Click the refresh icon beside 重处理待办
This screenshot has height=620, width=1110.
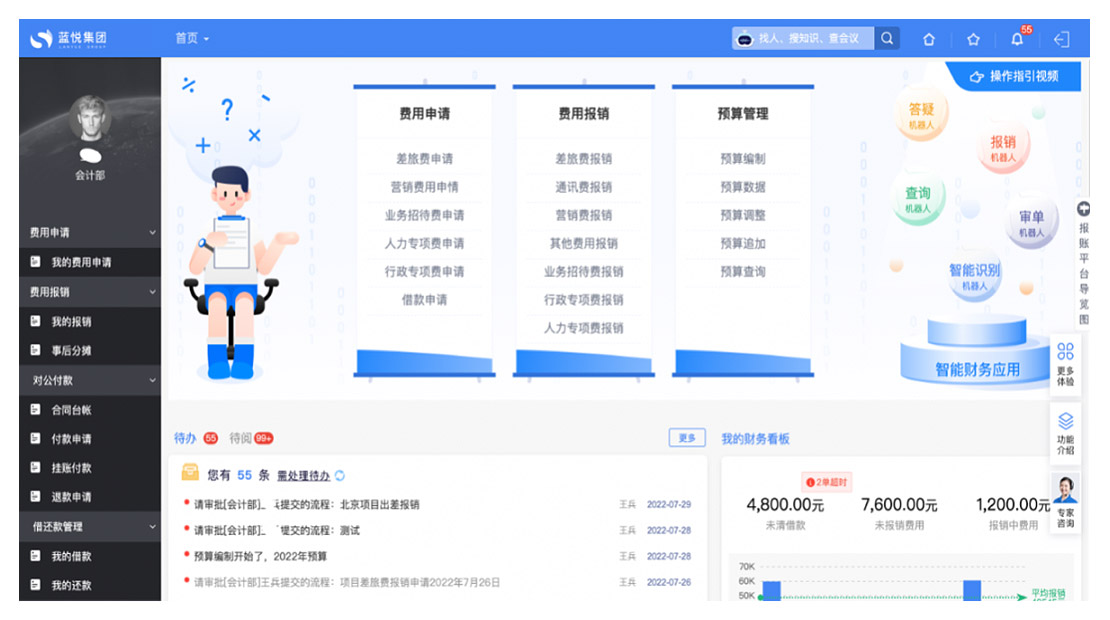pos(340,476)
